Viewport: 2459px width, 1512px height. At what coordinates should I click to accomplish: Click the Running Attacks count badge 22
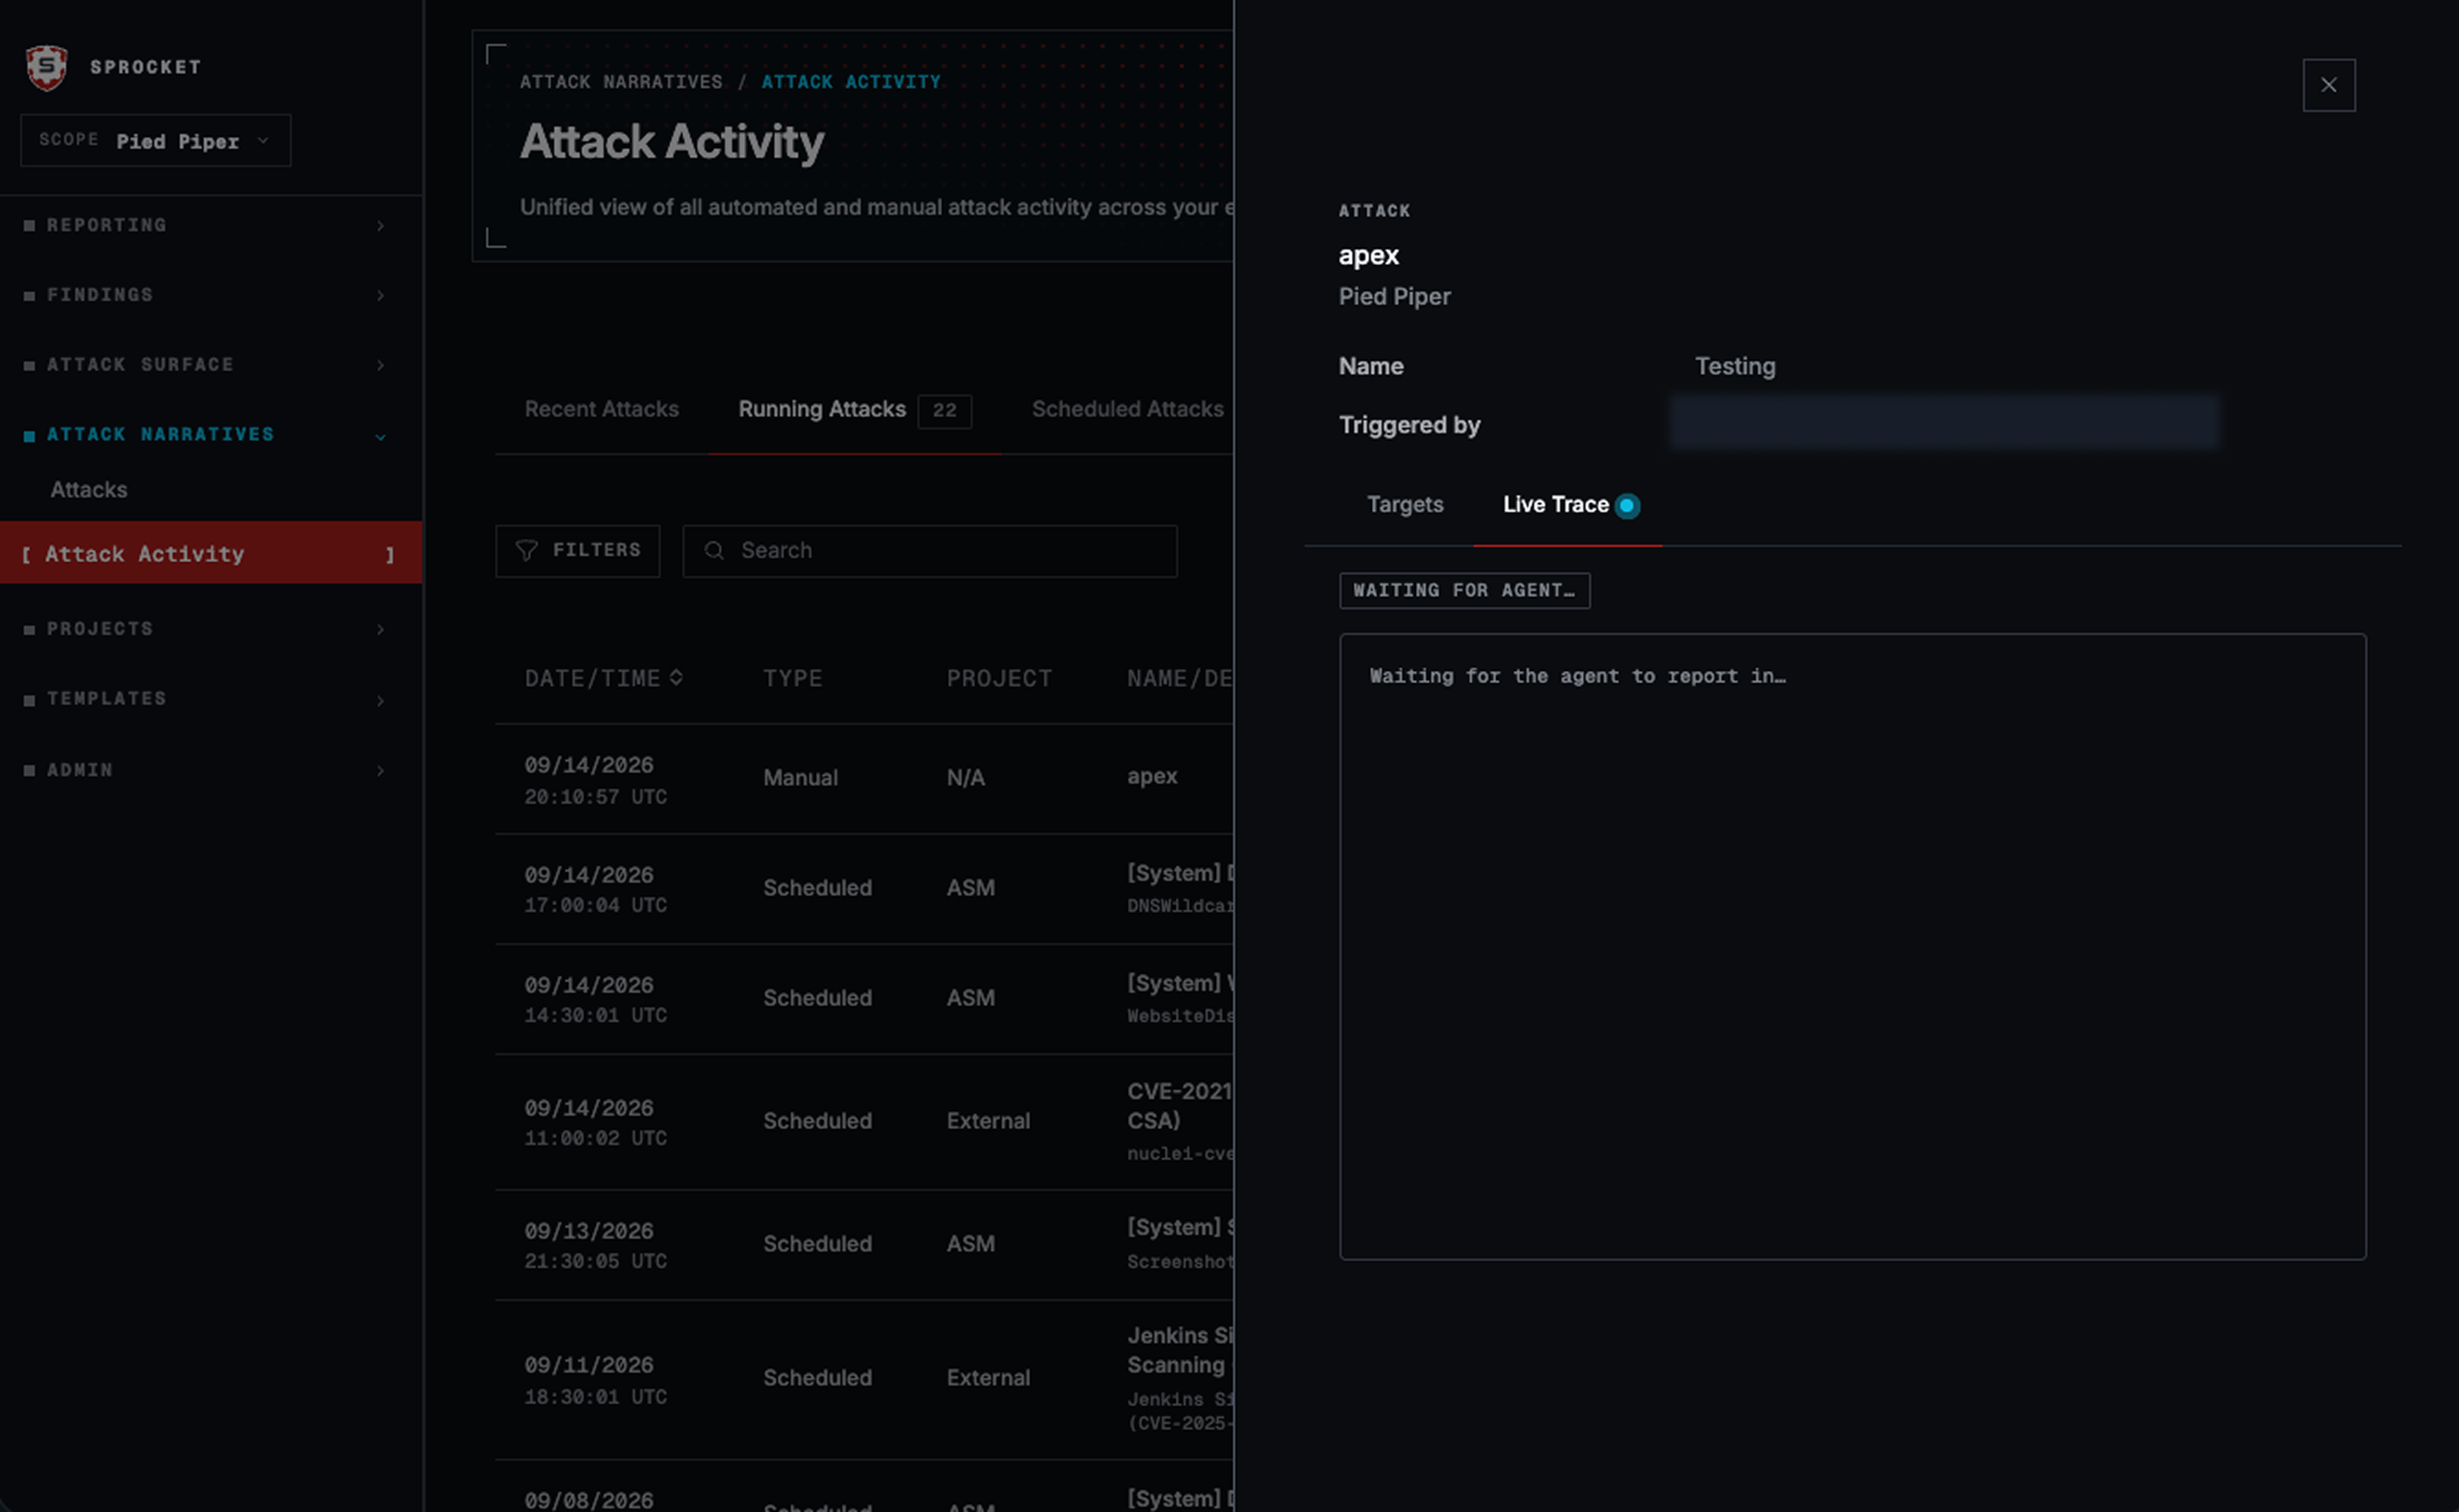pos(945,411)
